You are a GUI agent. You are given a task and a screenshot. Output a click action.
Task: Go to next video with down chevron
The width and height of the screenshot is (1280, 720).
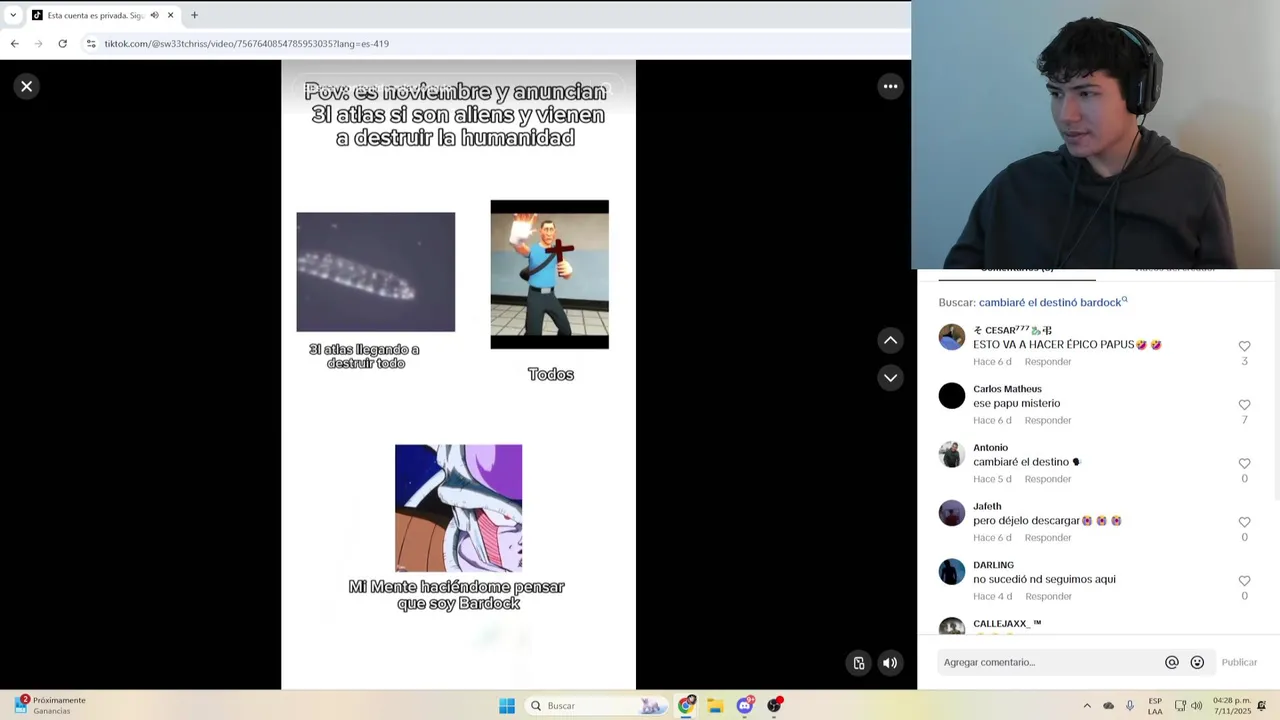coord(890,377)
